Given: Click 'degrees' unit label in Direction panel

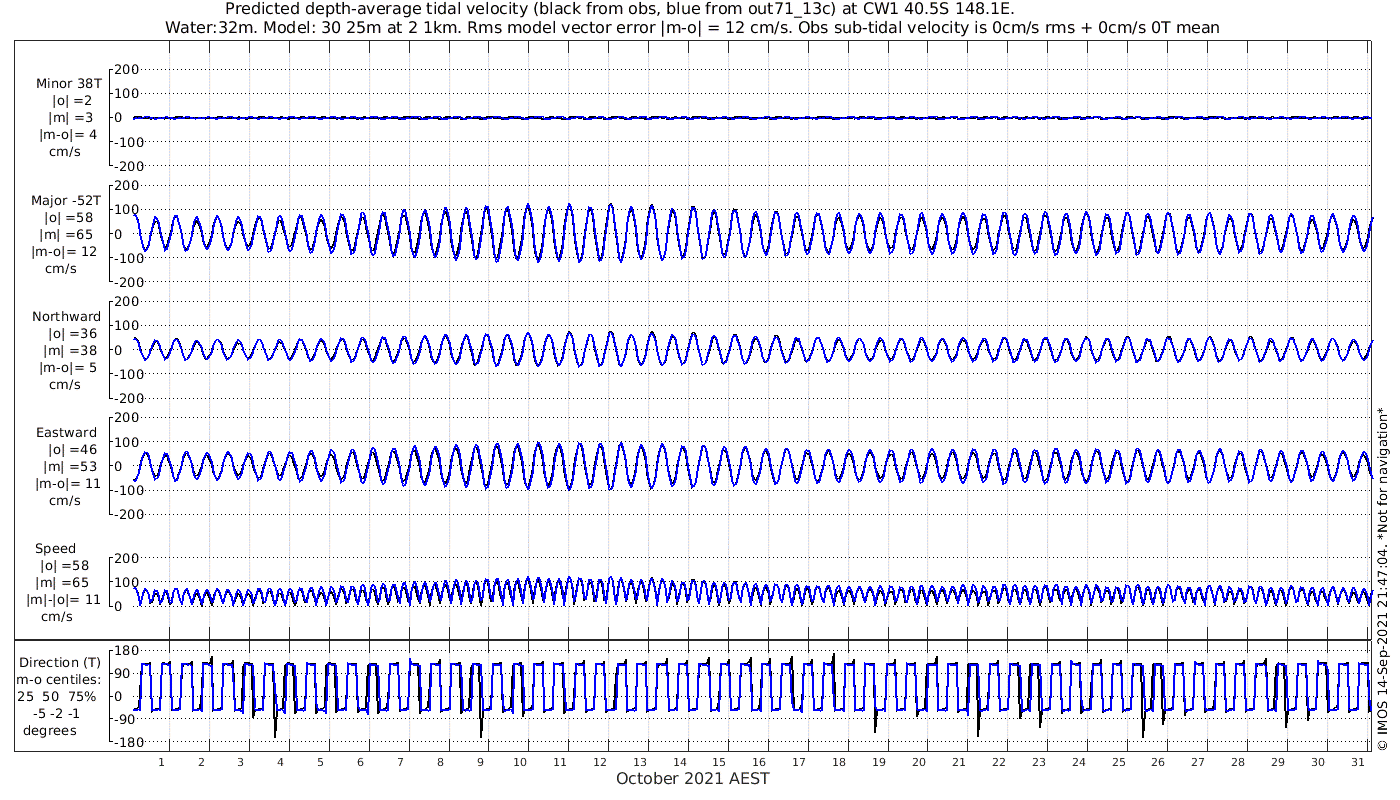Looking at the screenshot, I should pos(50,731).
